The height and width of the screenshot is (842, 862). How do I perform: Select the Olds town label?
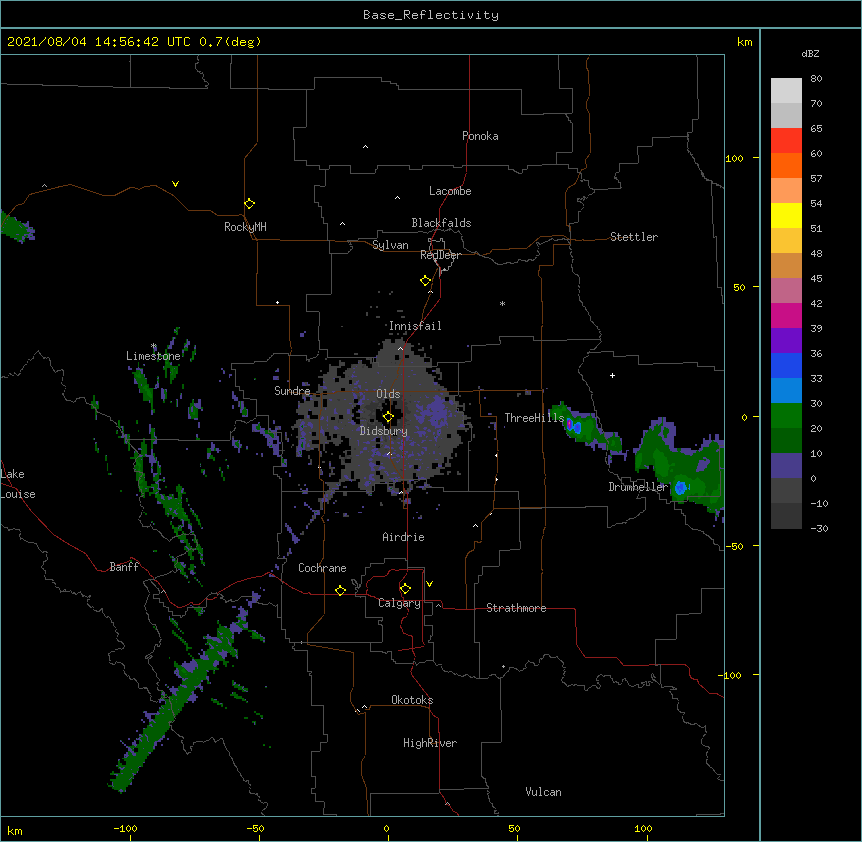coord(388,394)
